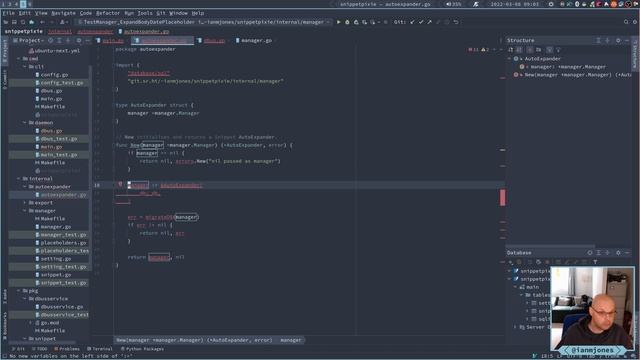Hide the Database panel with minus icon
Viewport: 640px width, 360px height.
(x=627, y=253)
